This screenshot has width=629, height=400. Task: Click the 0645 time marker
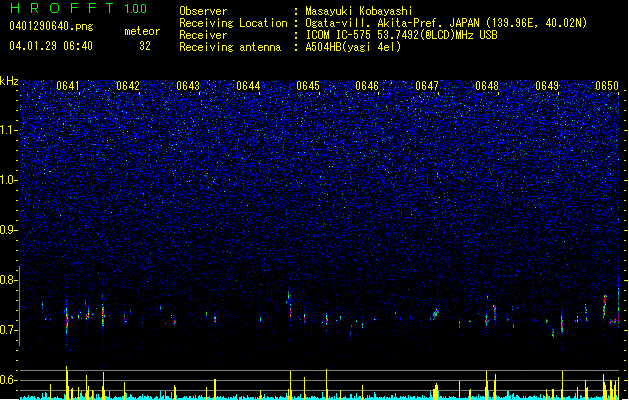click(x=308, y=86)
